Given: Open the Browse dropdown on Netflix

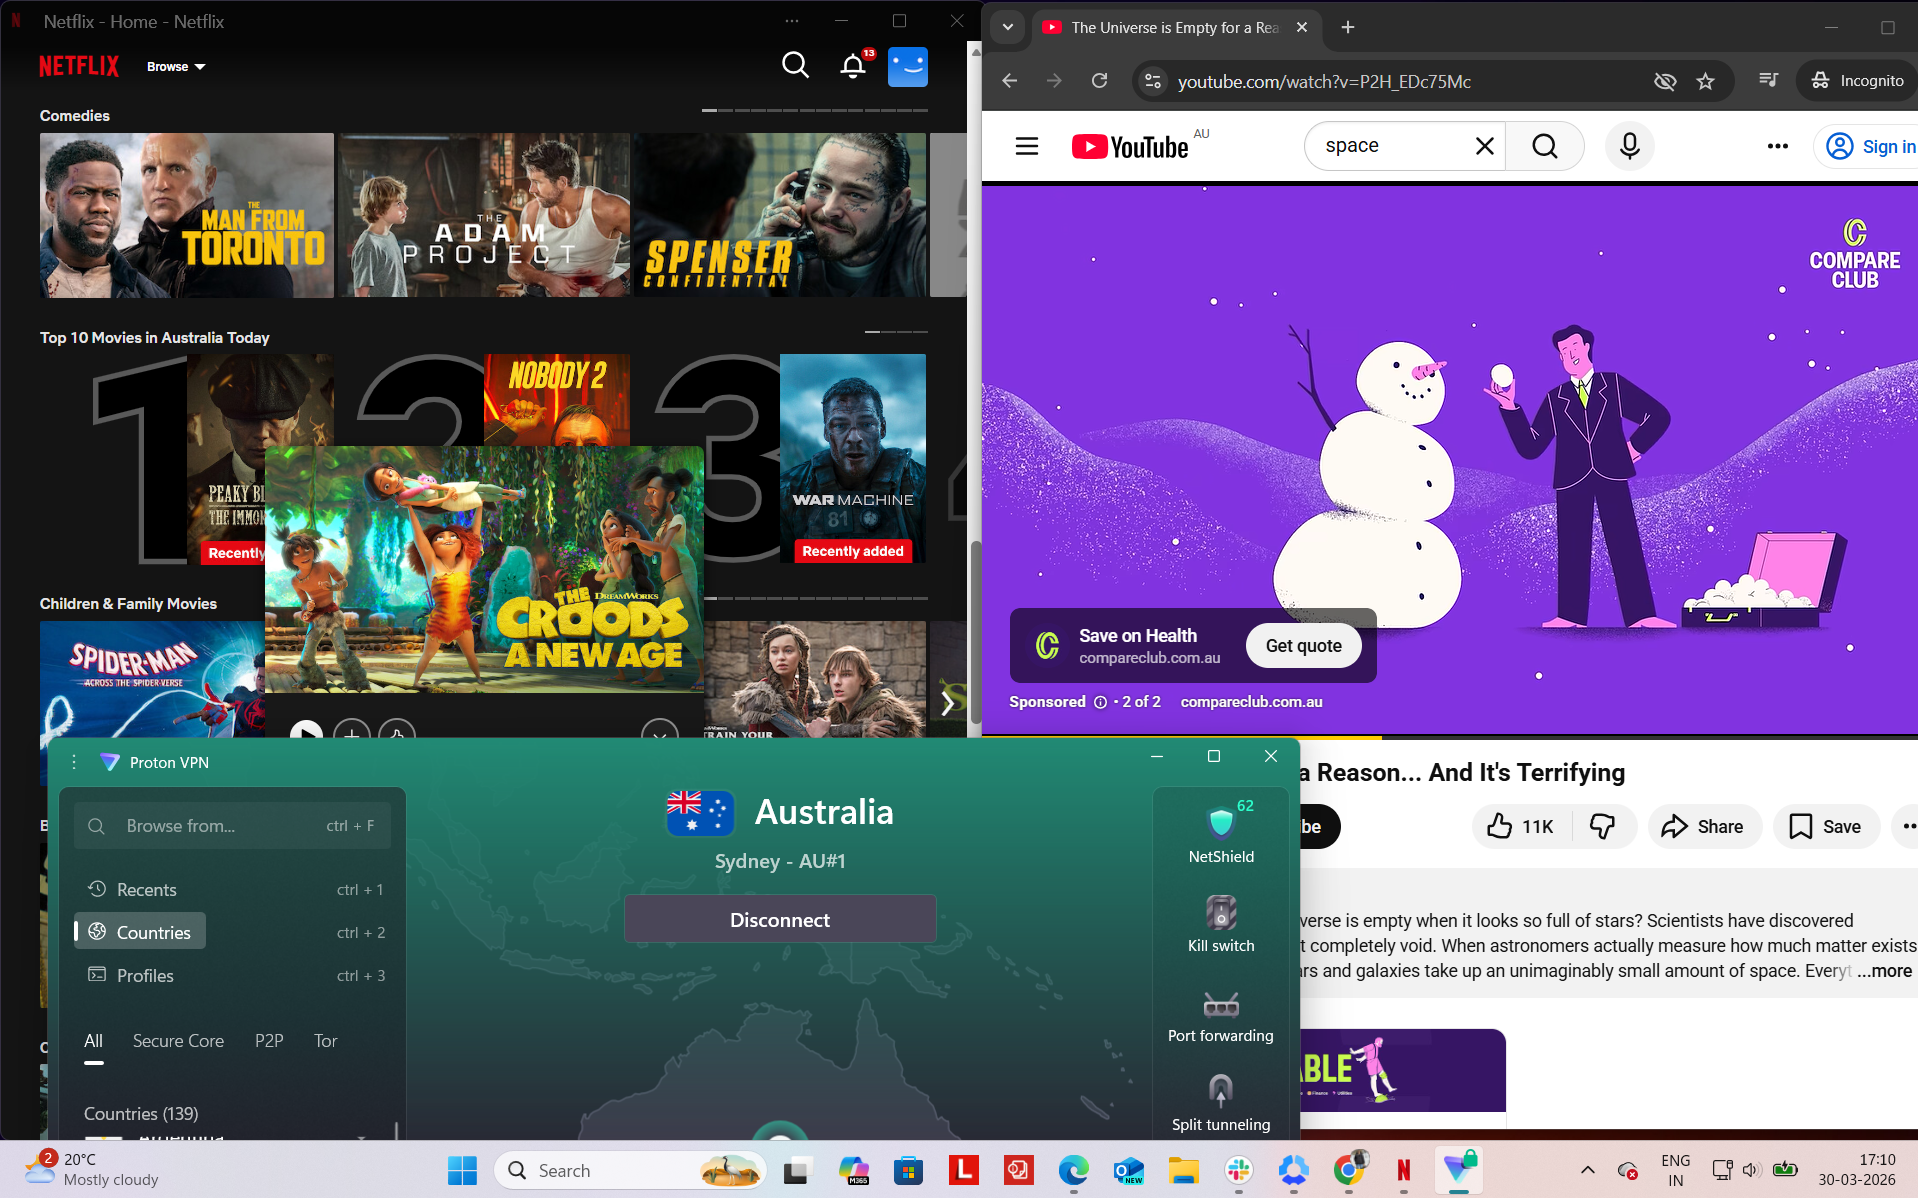Looking at the screenshot, I should click(x=176, y=66).
